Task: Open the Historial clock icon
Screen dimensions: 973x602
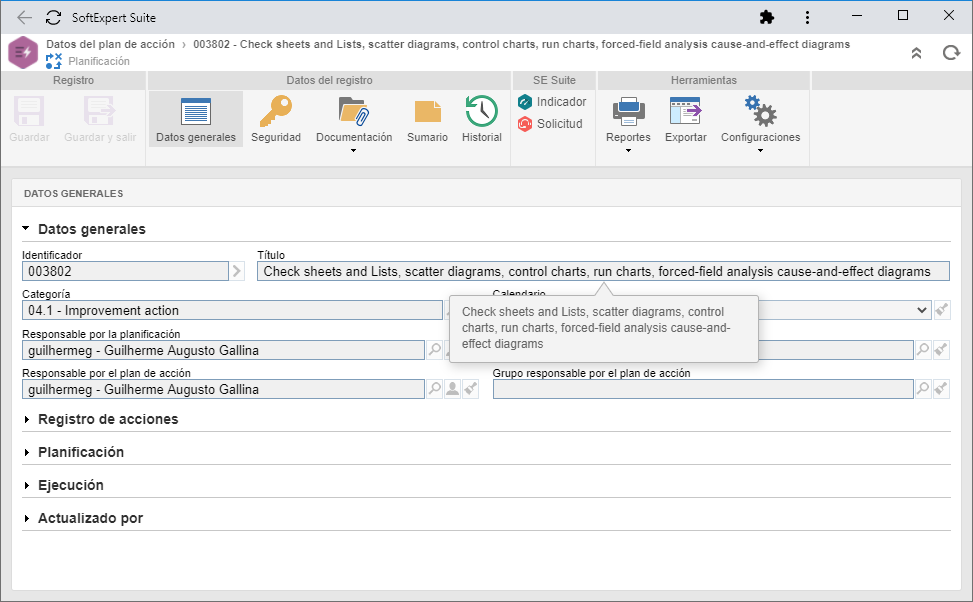Action: (x=482, y=112)
